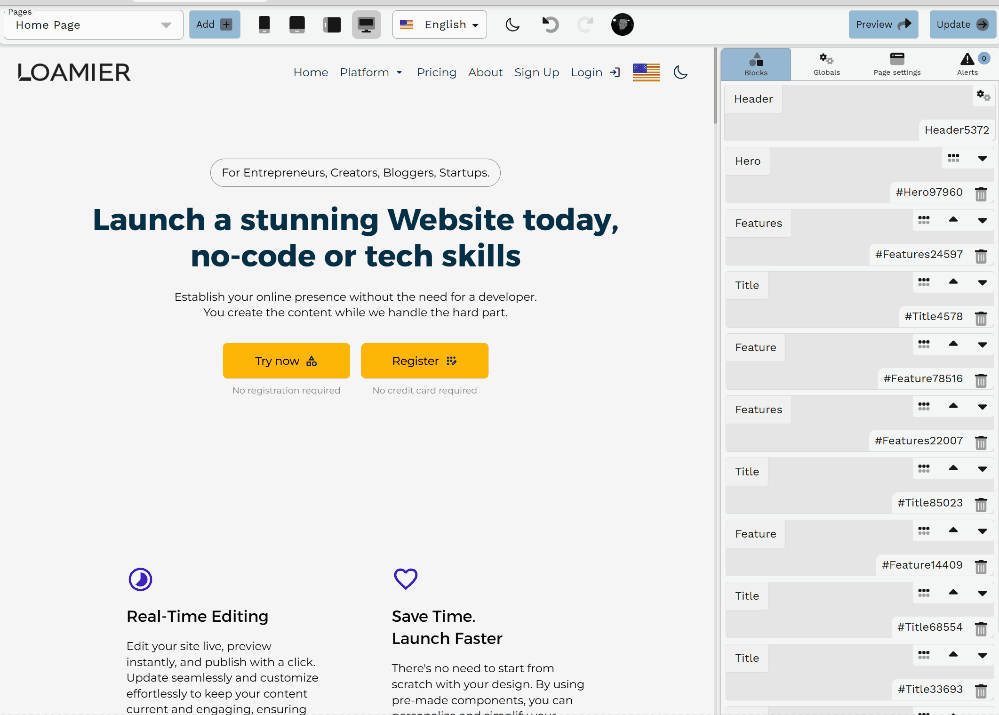Click the Login navigation link
999x715 pixels.
coord(595,72)
